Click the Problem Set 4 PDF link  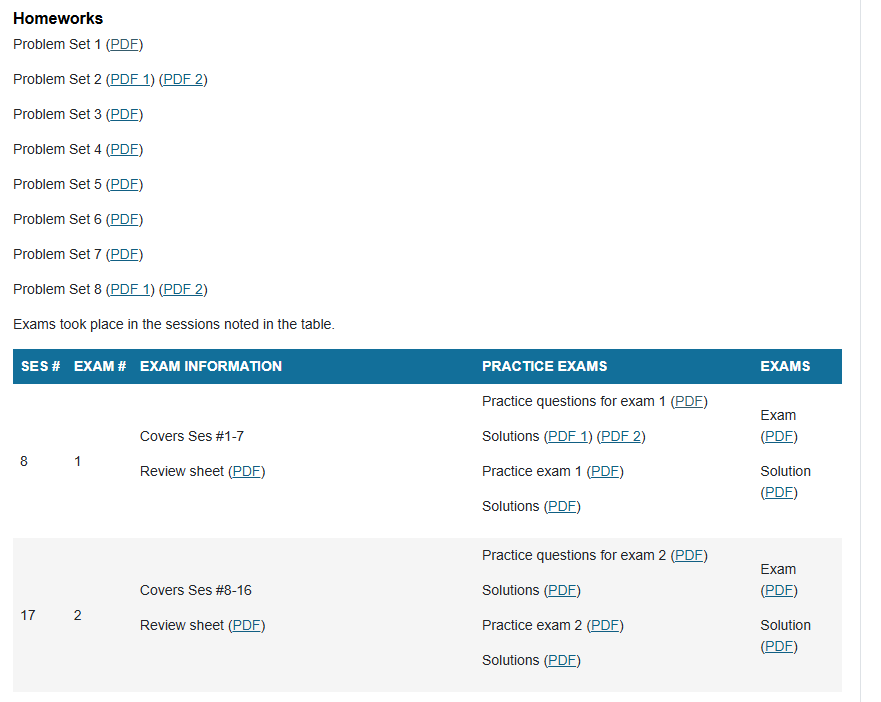coord(124,149)
